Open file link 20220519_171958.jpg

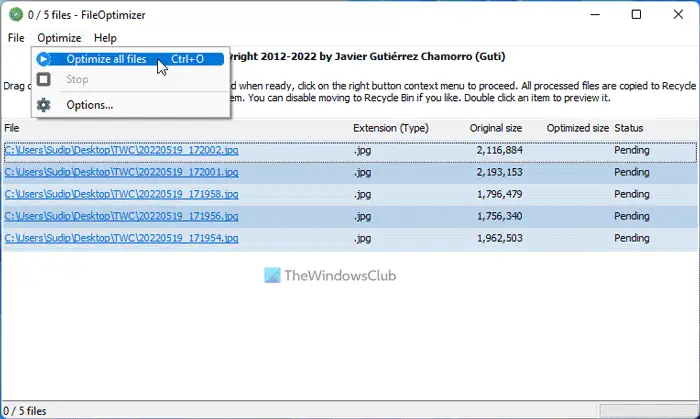[x=121, y=194]
